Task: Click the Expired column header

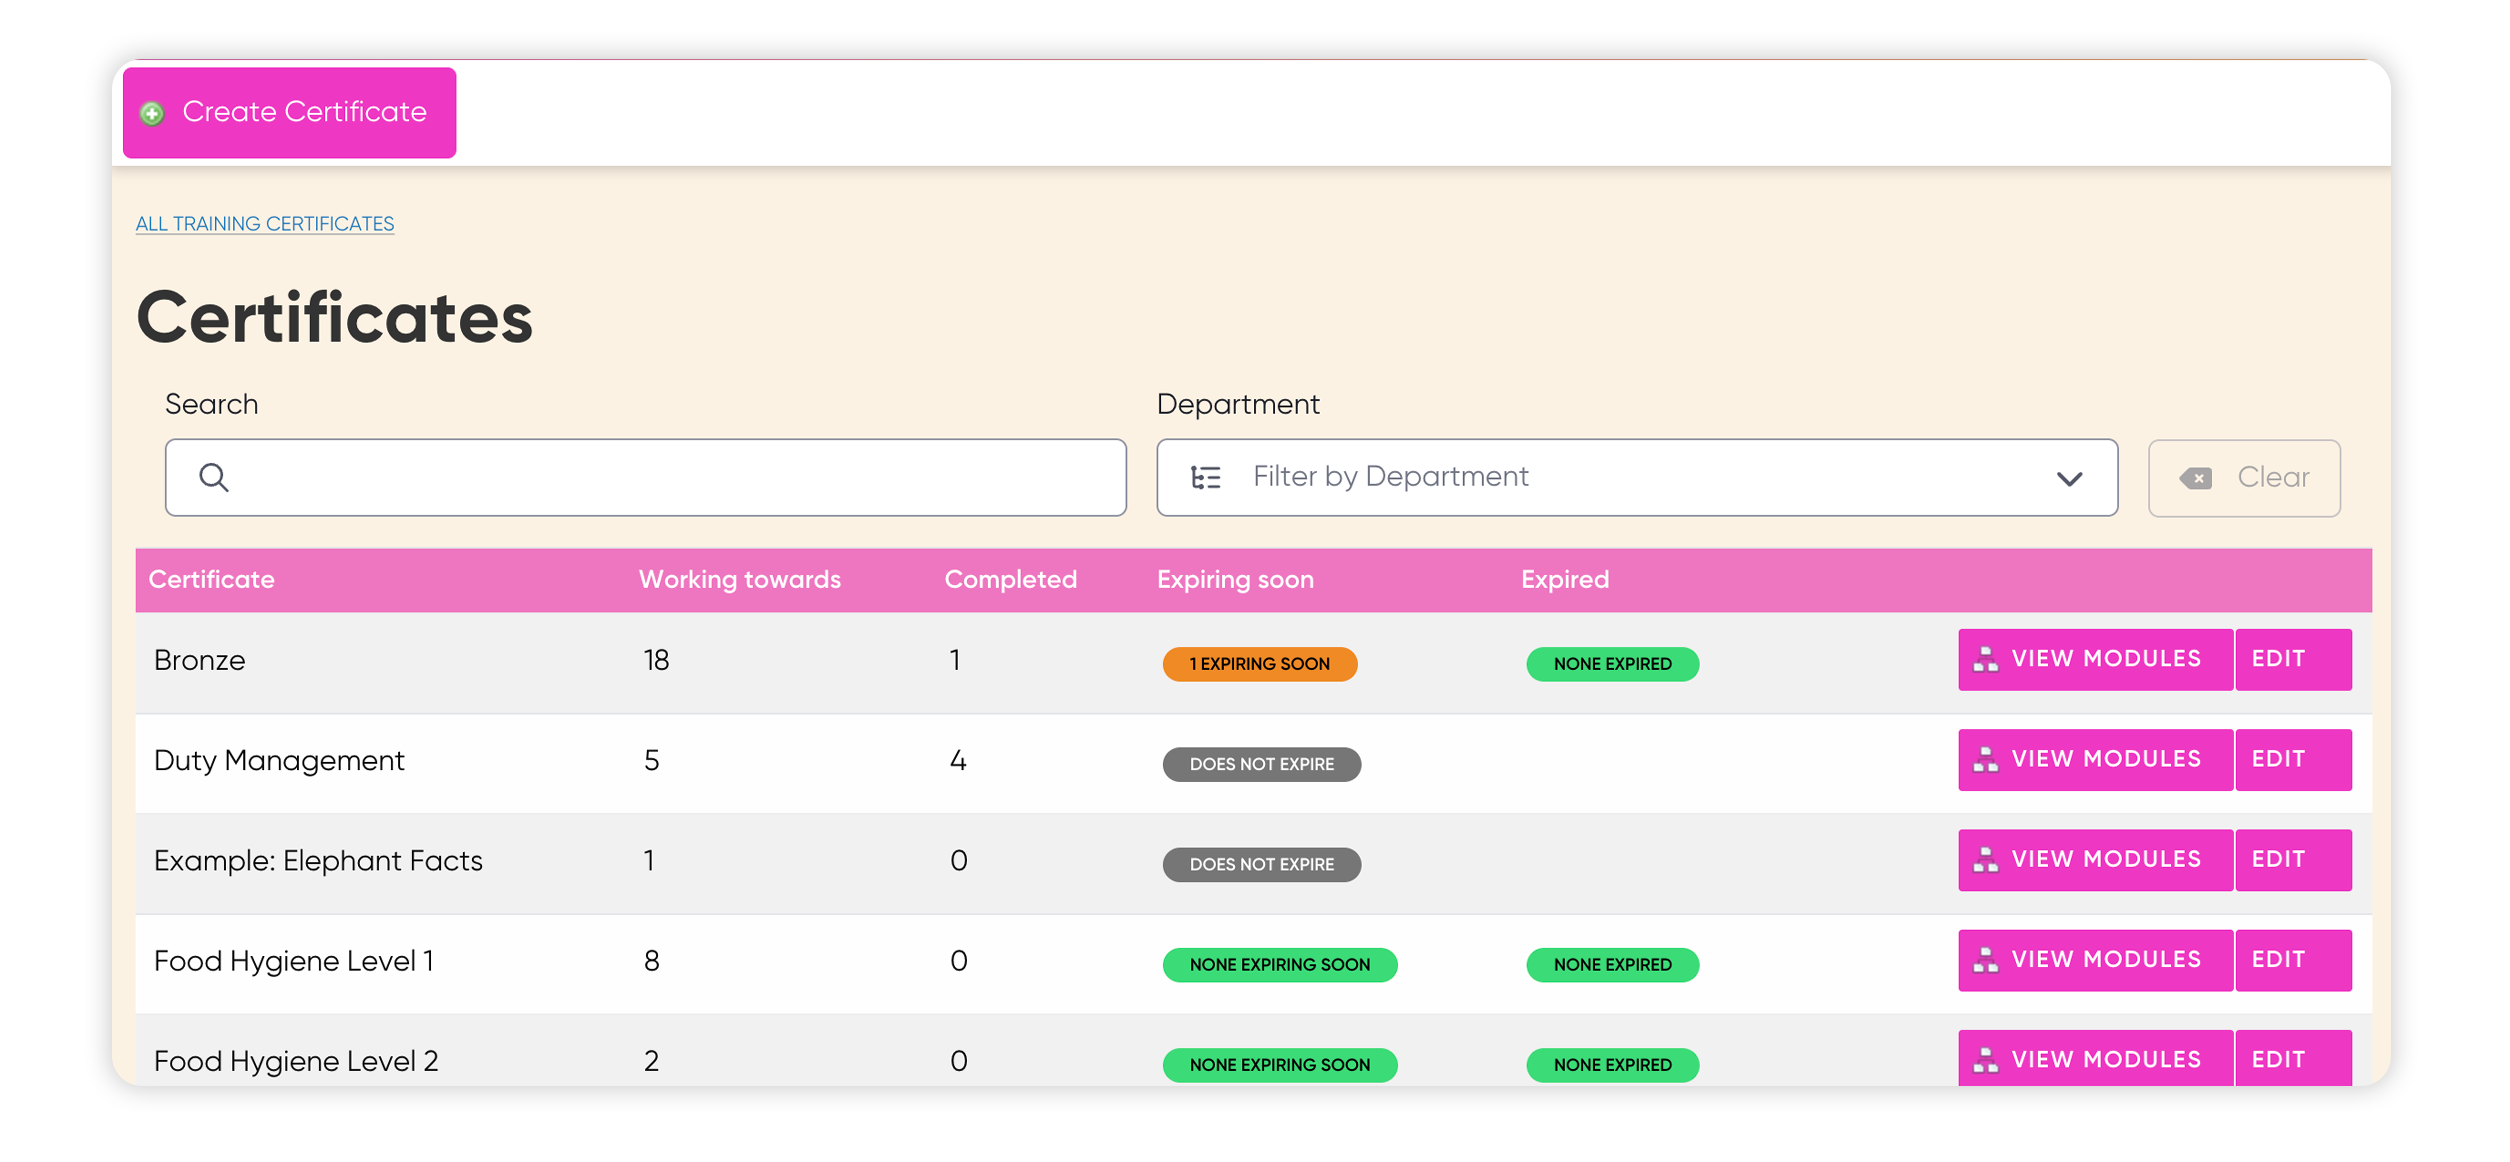Action: pyautogui.click(x=1565, y=580)
